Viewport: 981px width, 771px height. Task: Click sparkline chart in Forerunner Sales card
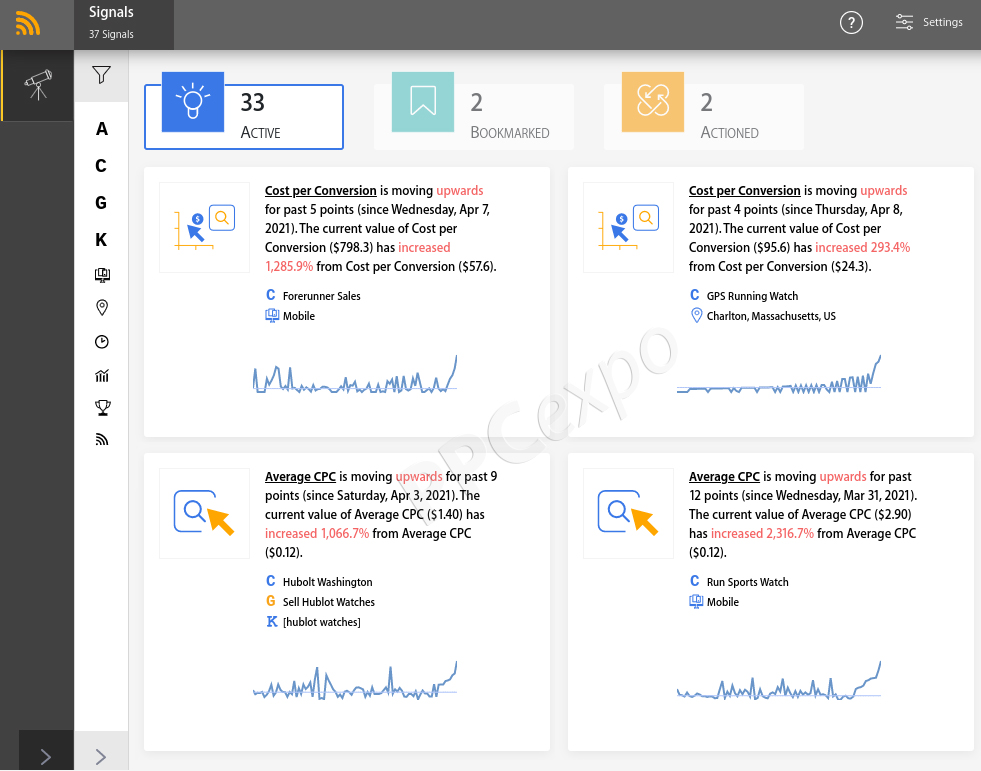355,375
